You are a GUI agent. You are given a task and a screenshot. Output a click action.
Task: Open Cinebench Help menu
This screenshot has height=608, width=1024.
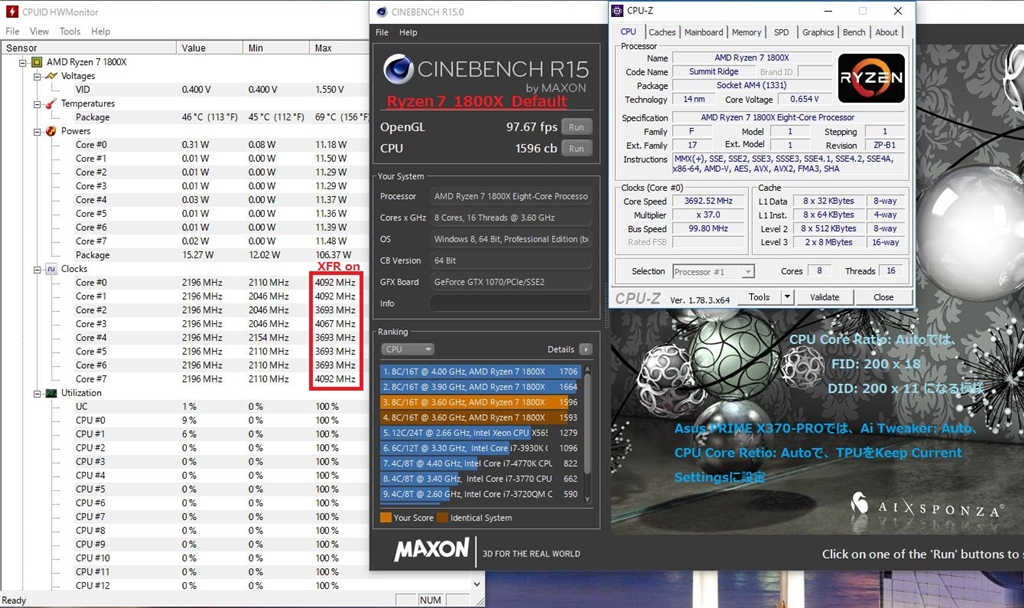(408, 32)
